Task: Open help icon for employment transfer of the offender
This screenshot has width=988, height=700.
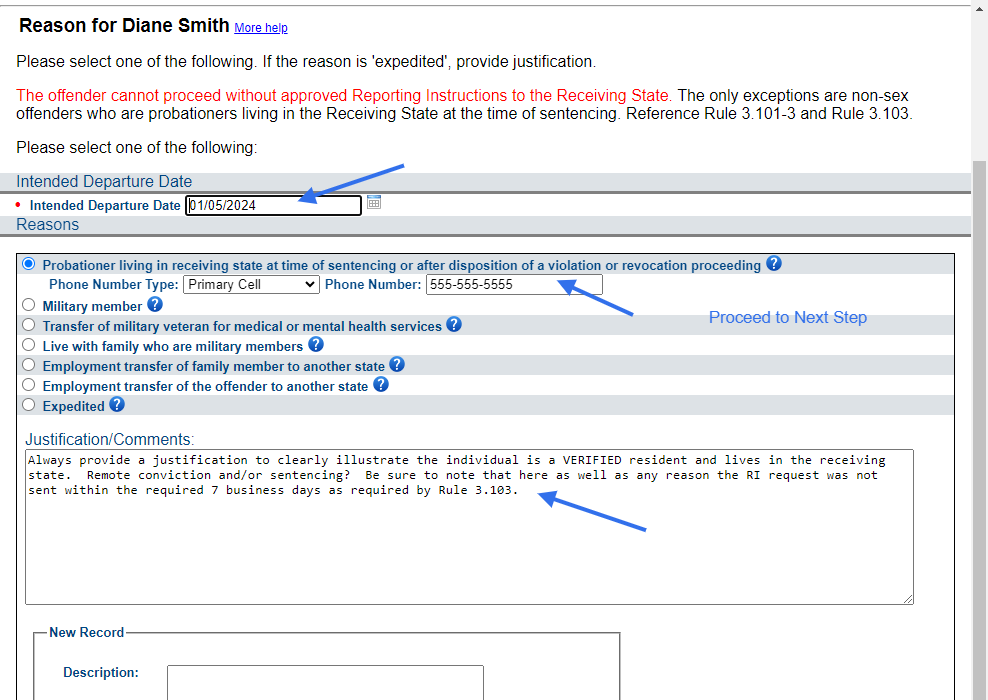Action: pyautogui.click(x=381, y=384)
